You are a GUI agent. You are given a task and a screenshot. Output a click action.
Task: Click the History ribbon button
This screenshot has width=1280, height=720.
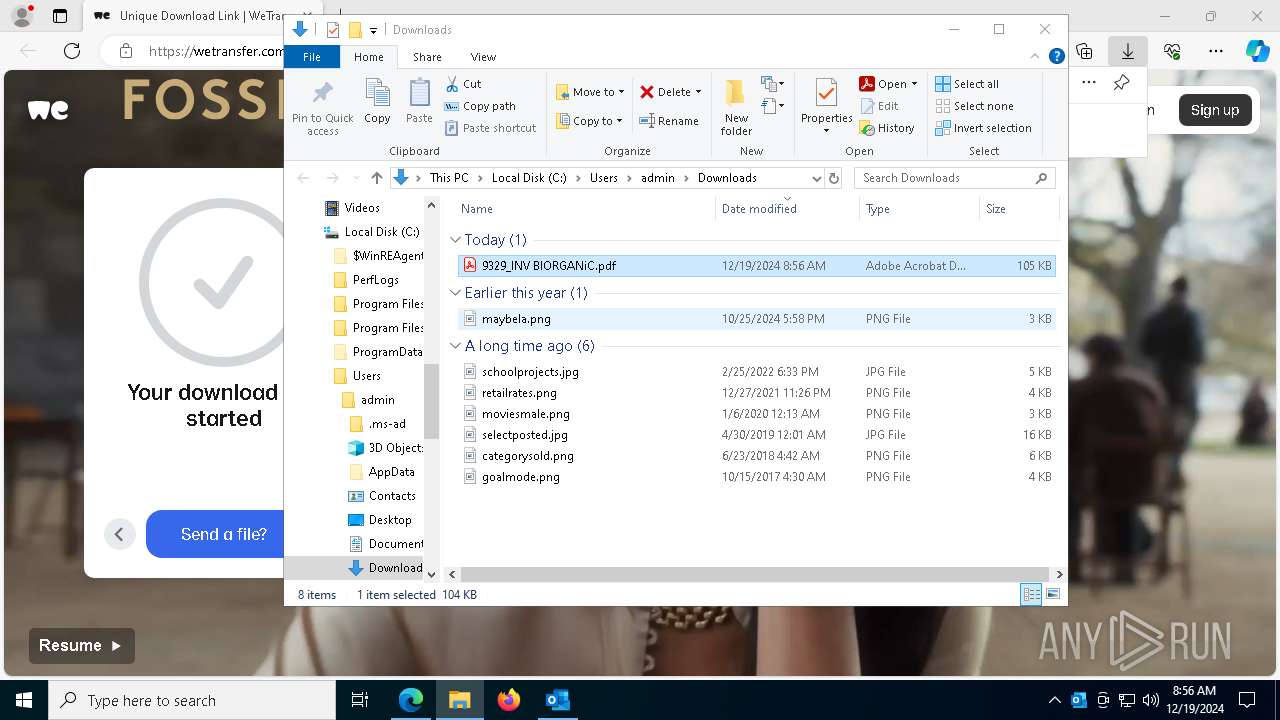(887, 128)
